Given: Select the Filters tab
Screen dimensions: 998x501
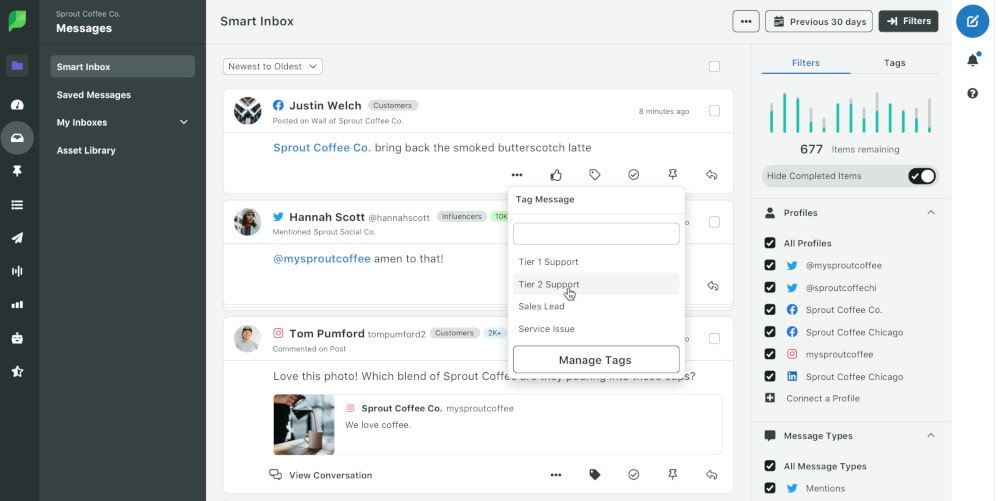Looking at the screenshot, I should pyautogui.click(x=806, y=63).
